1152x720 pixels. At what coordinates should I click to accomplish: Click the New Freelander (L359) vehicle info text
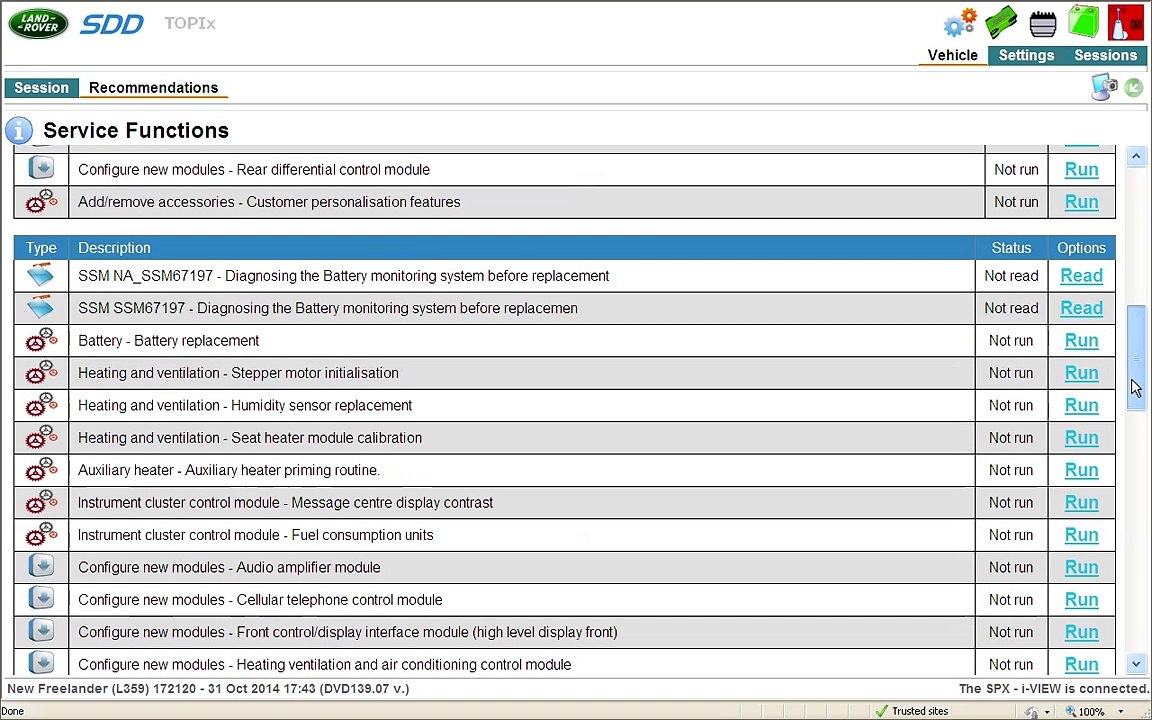point(208,688)
